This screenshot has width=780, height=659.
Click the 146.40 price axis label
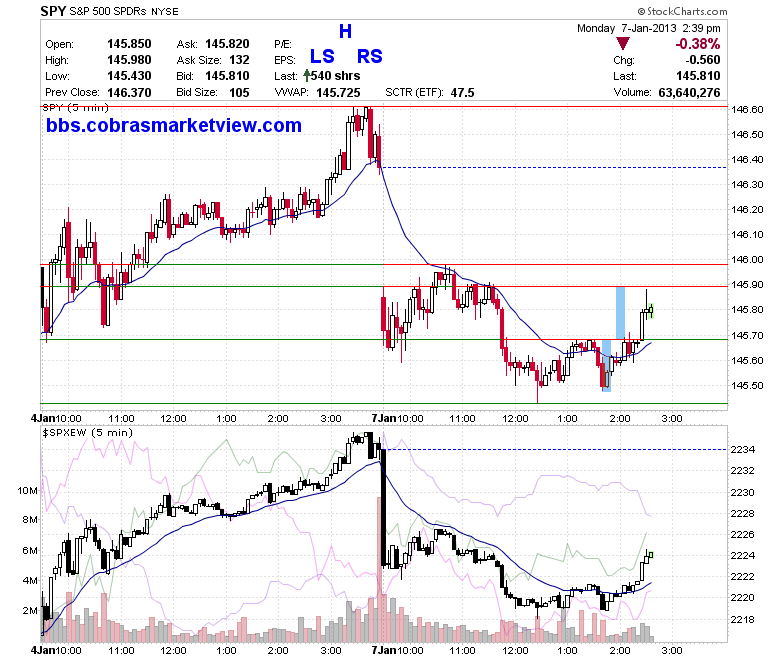pos(747,160)
